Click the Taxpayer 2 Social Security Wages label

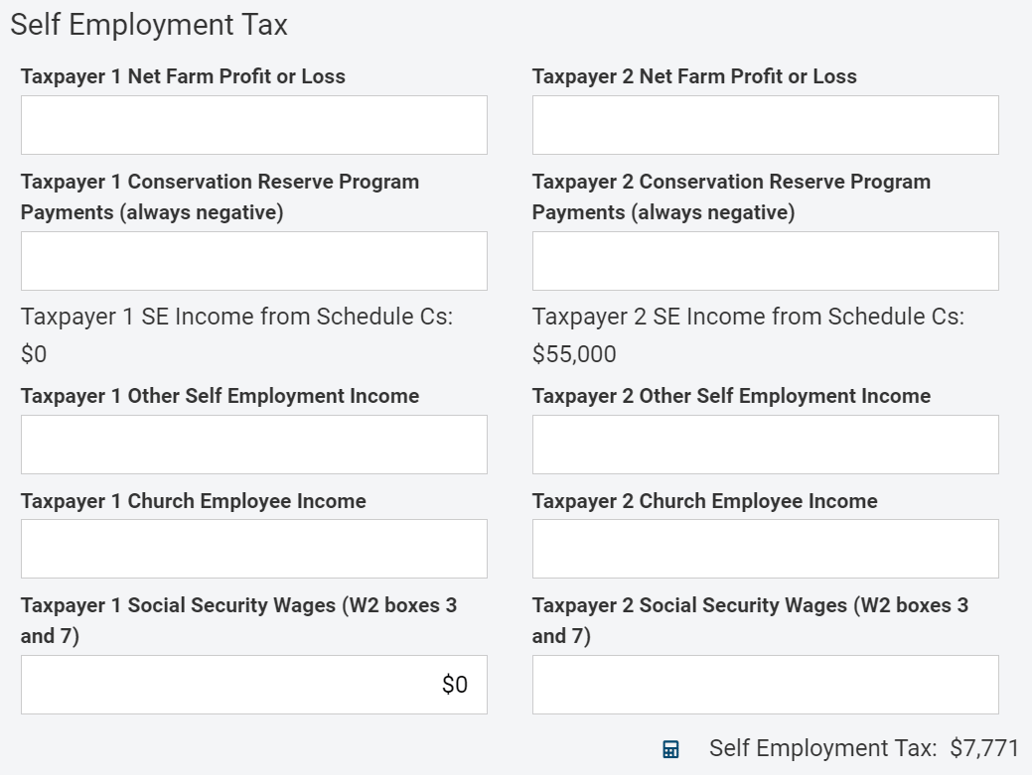(750, 620)
